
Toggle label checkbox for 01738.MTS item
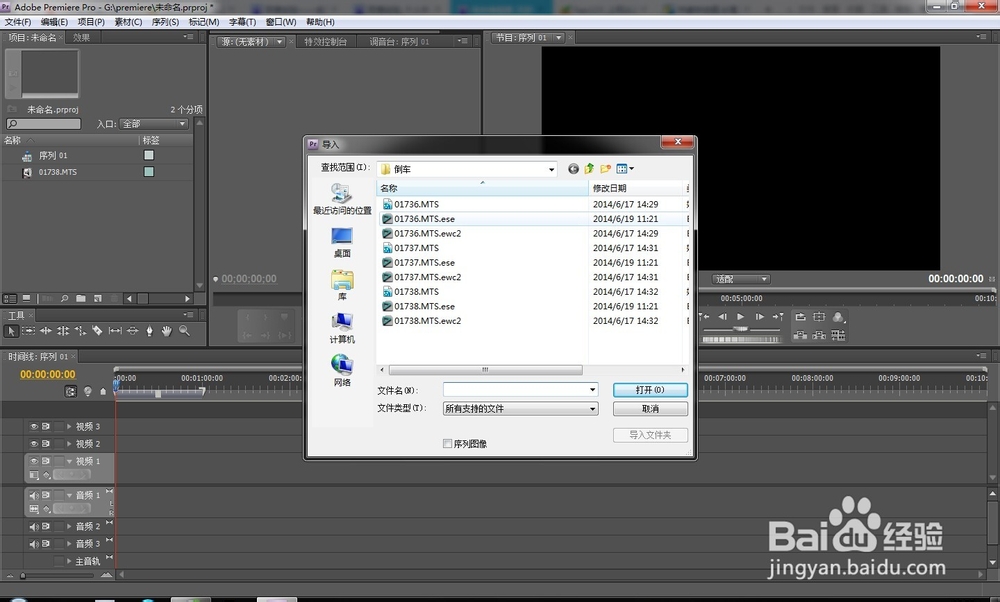pos(149,172)
